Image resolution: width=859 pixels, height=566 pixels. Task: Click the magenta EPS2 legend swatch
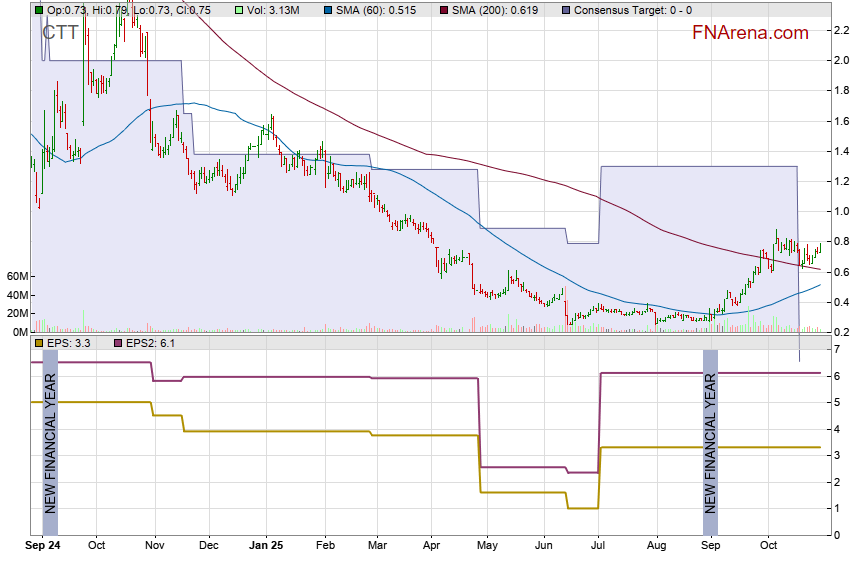click(115, 343)
